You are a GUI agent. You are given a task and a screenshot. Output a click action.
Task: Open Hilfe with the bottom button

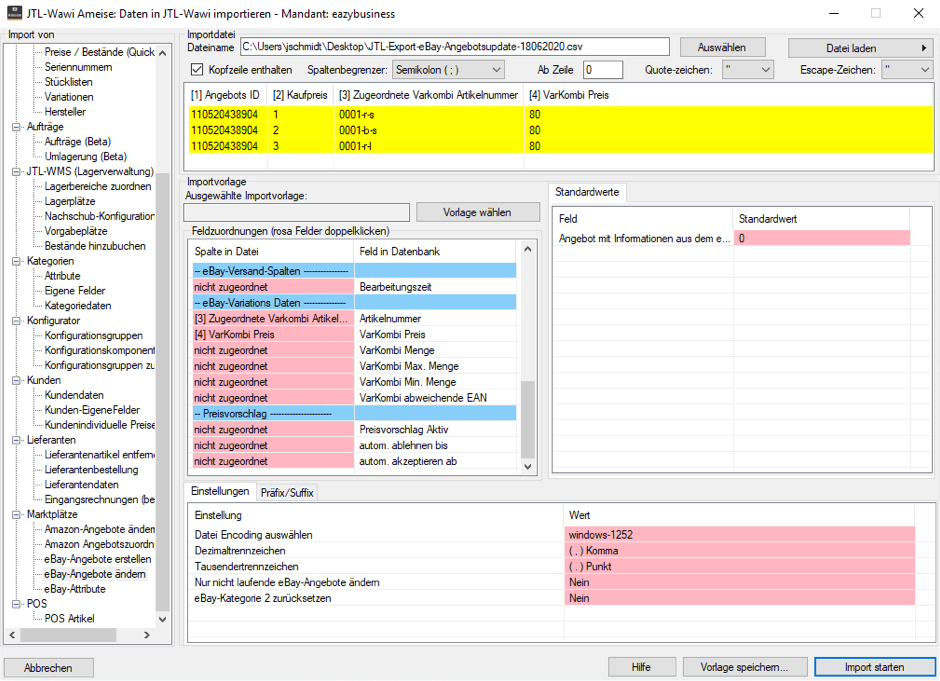point(641,667)
